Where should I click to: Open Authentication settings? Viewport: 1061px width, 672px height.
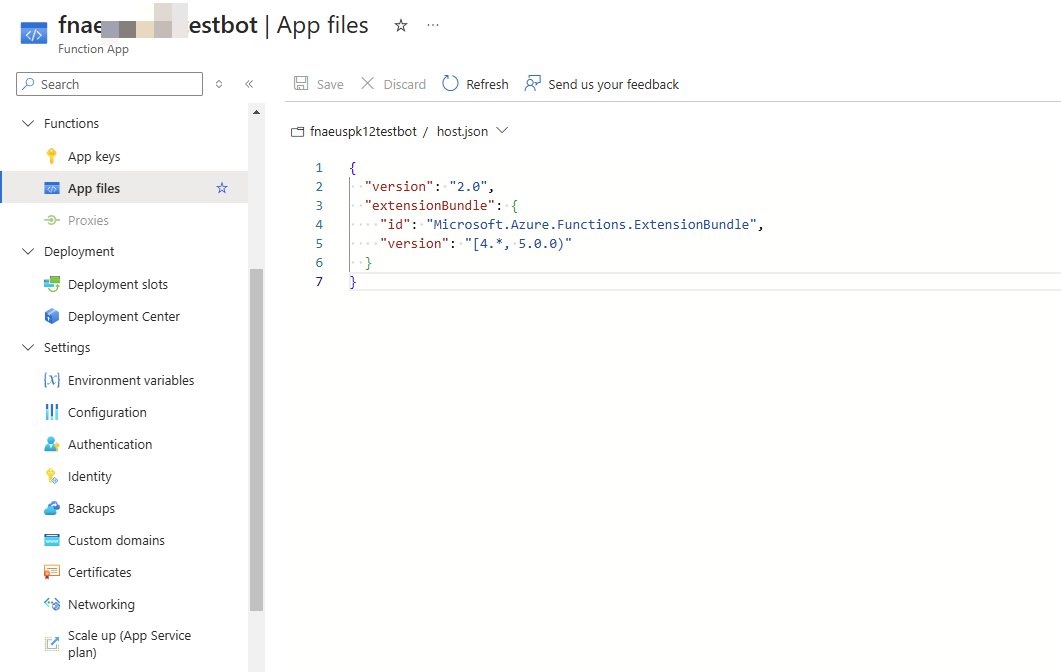pos(110,444)
